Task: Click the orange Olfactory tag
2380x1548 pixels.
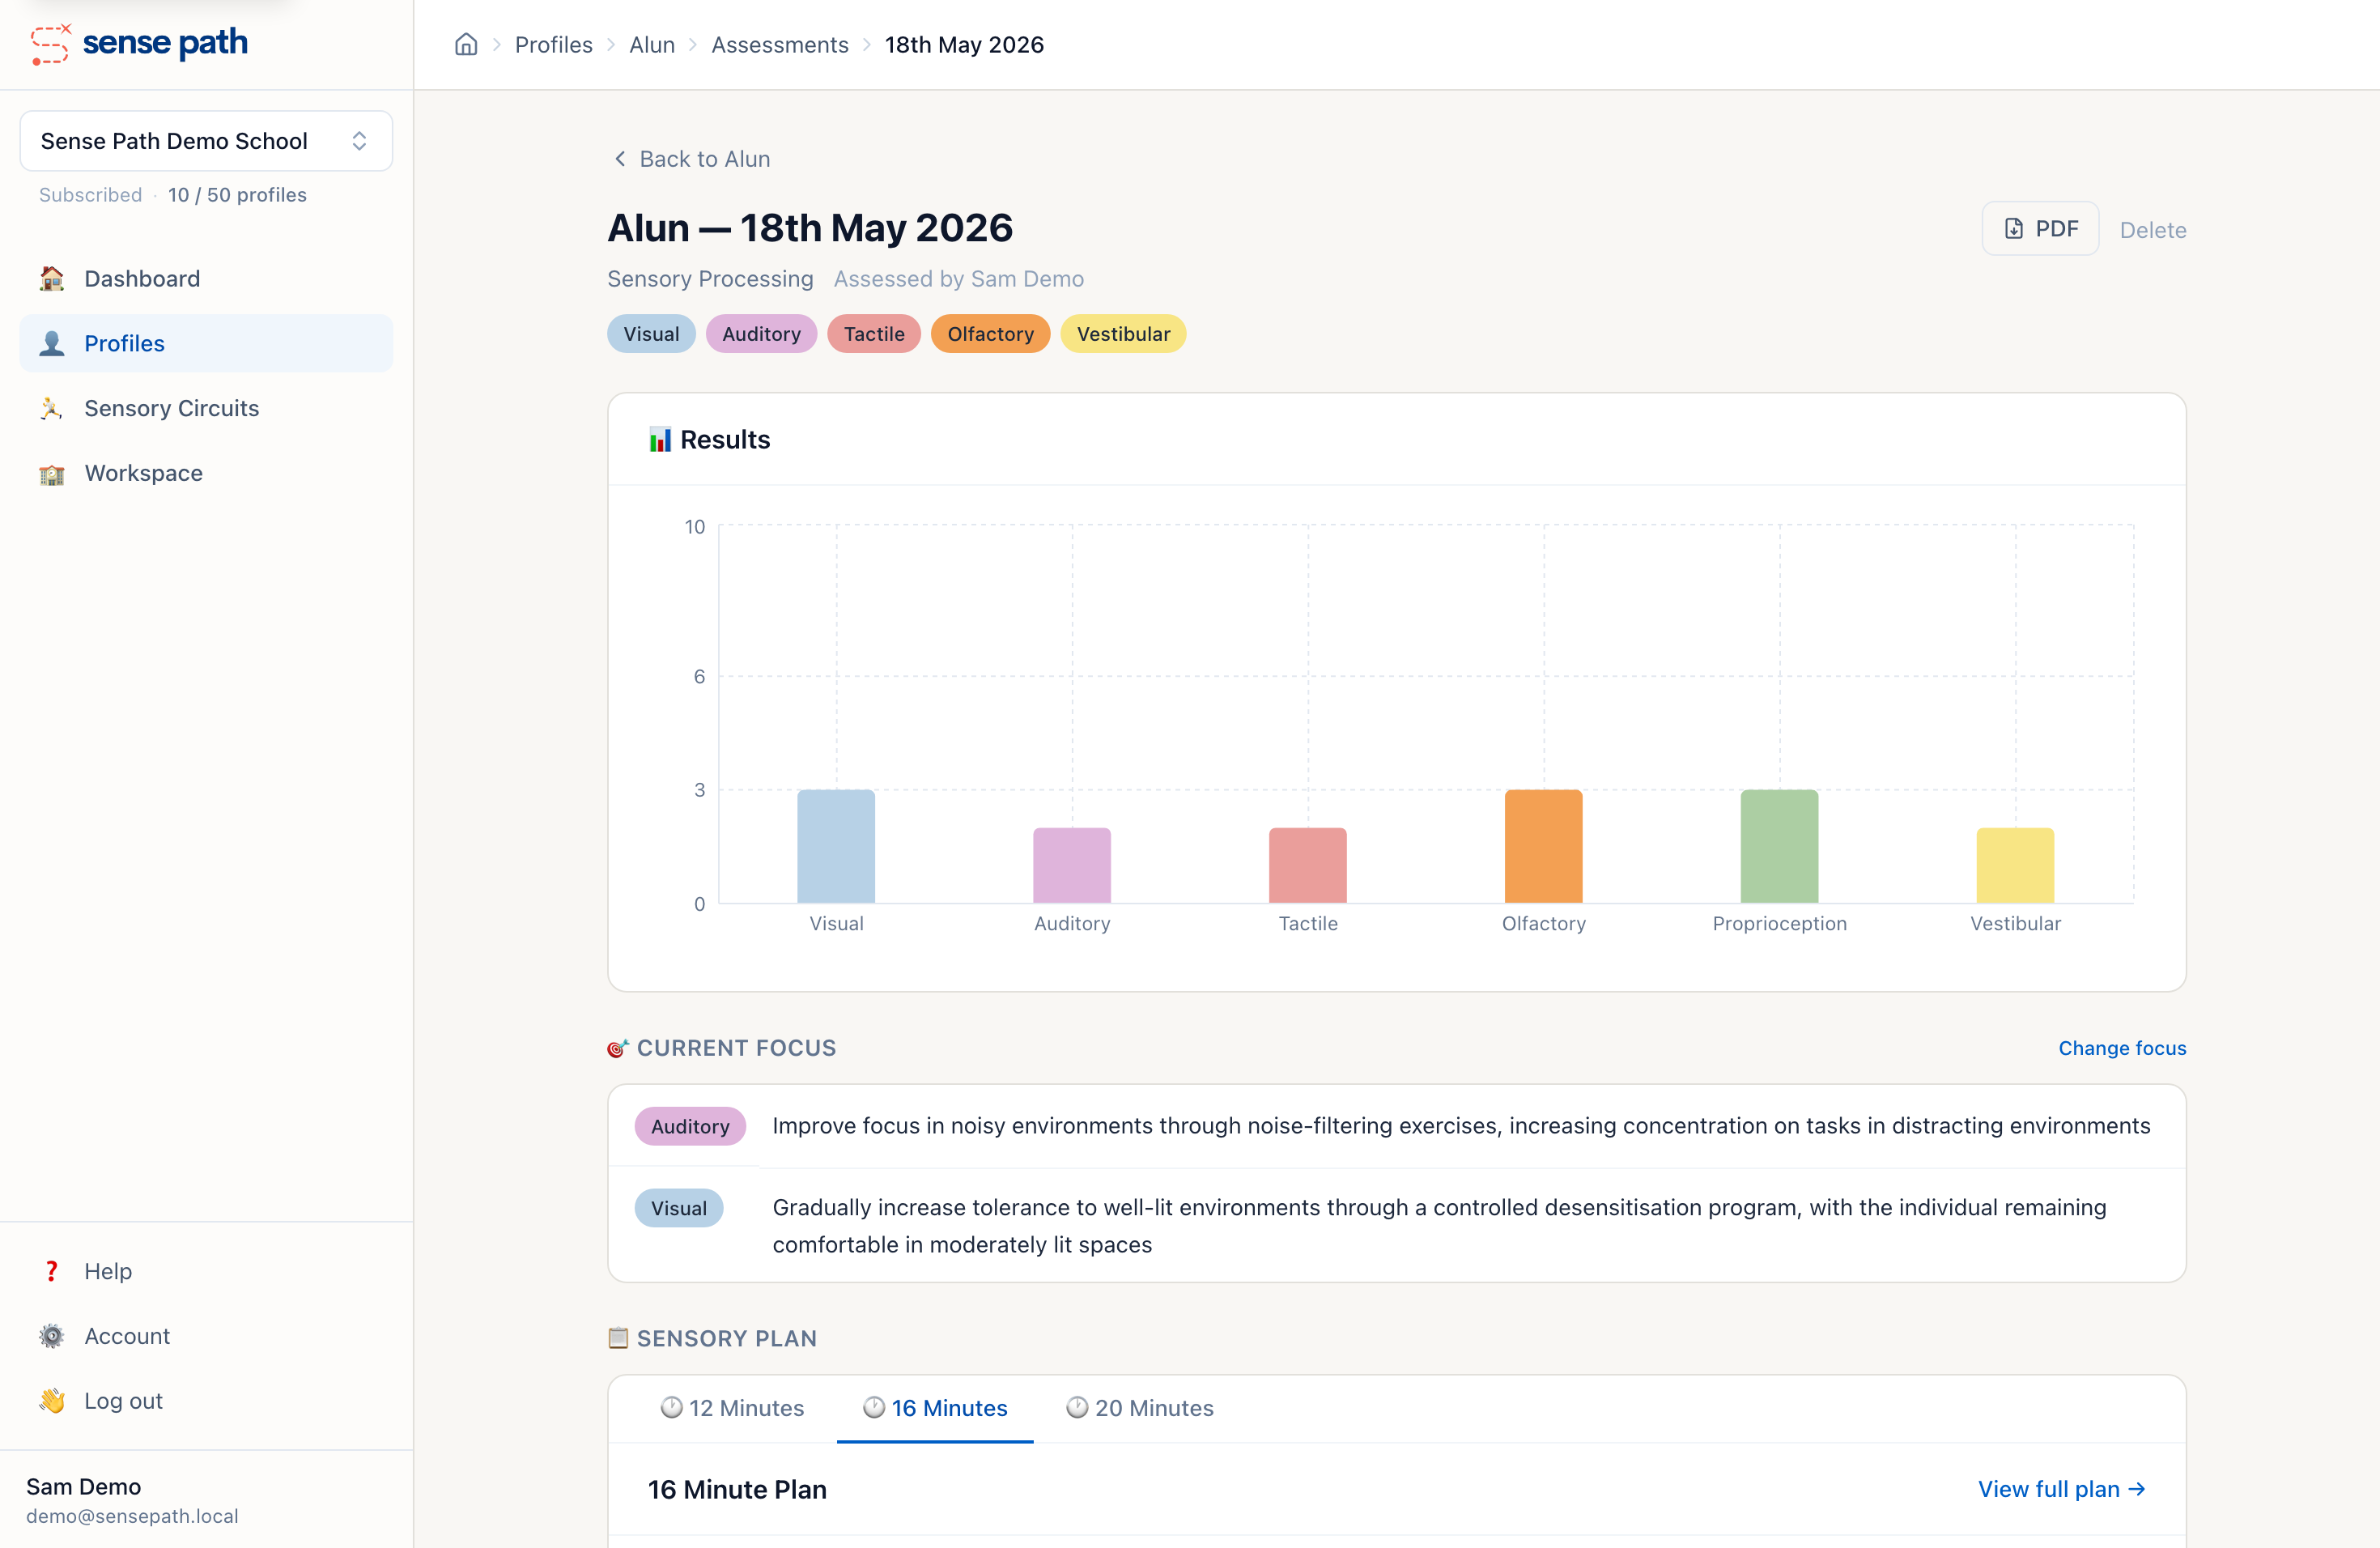Action: 990,334
